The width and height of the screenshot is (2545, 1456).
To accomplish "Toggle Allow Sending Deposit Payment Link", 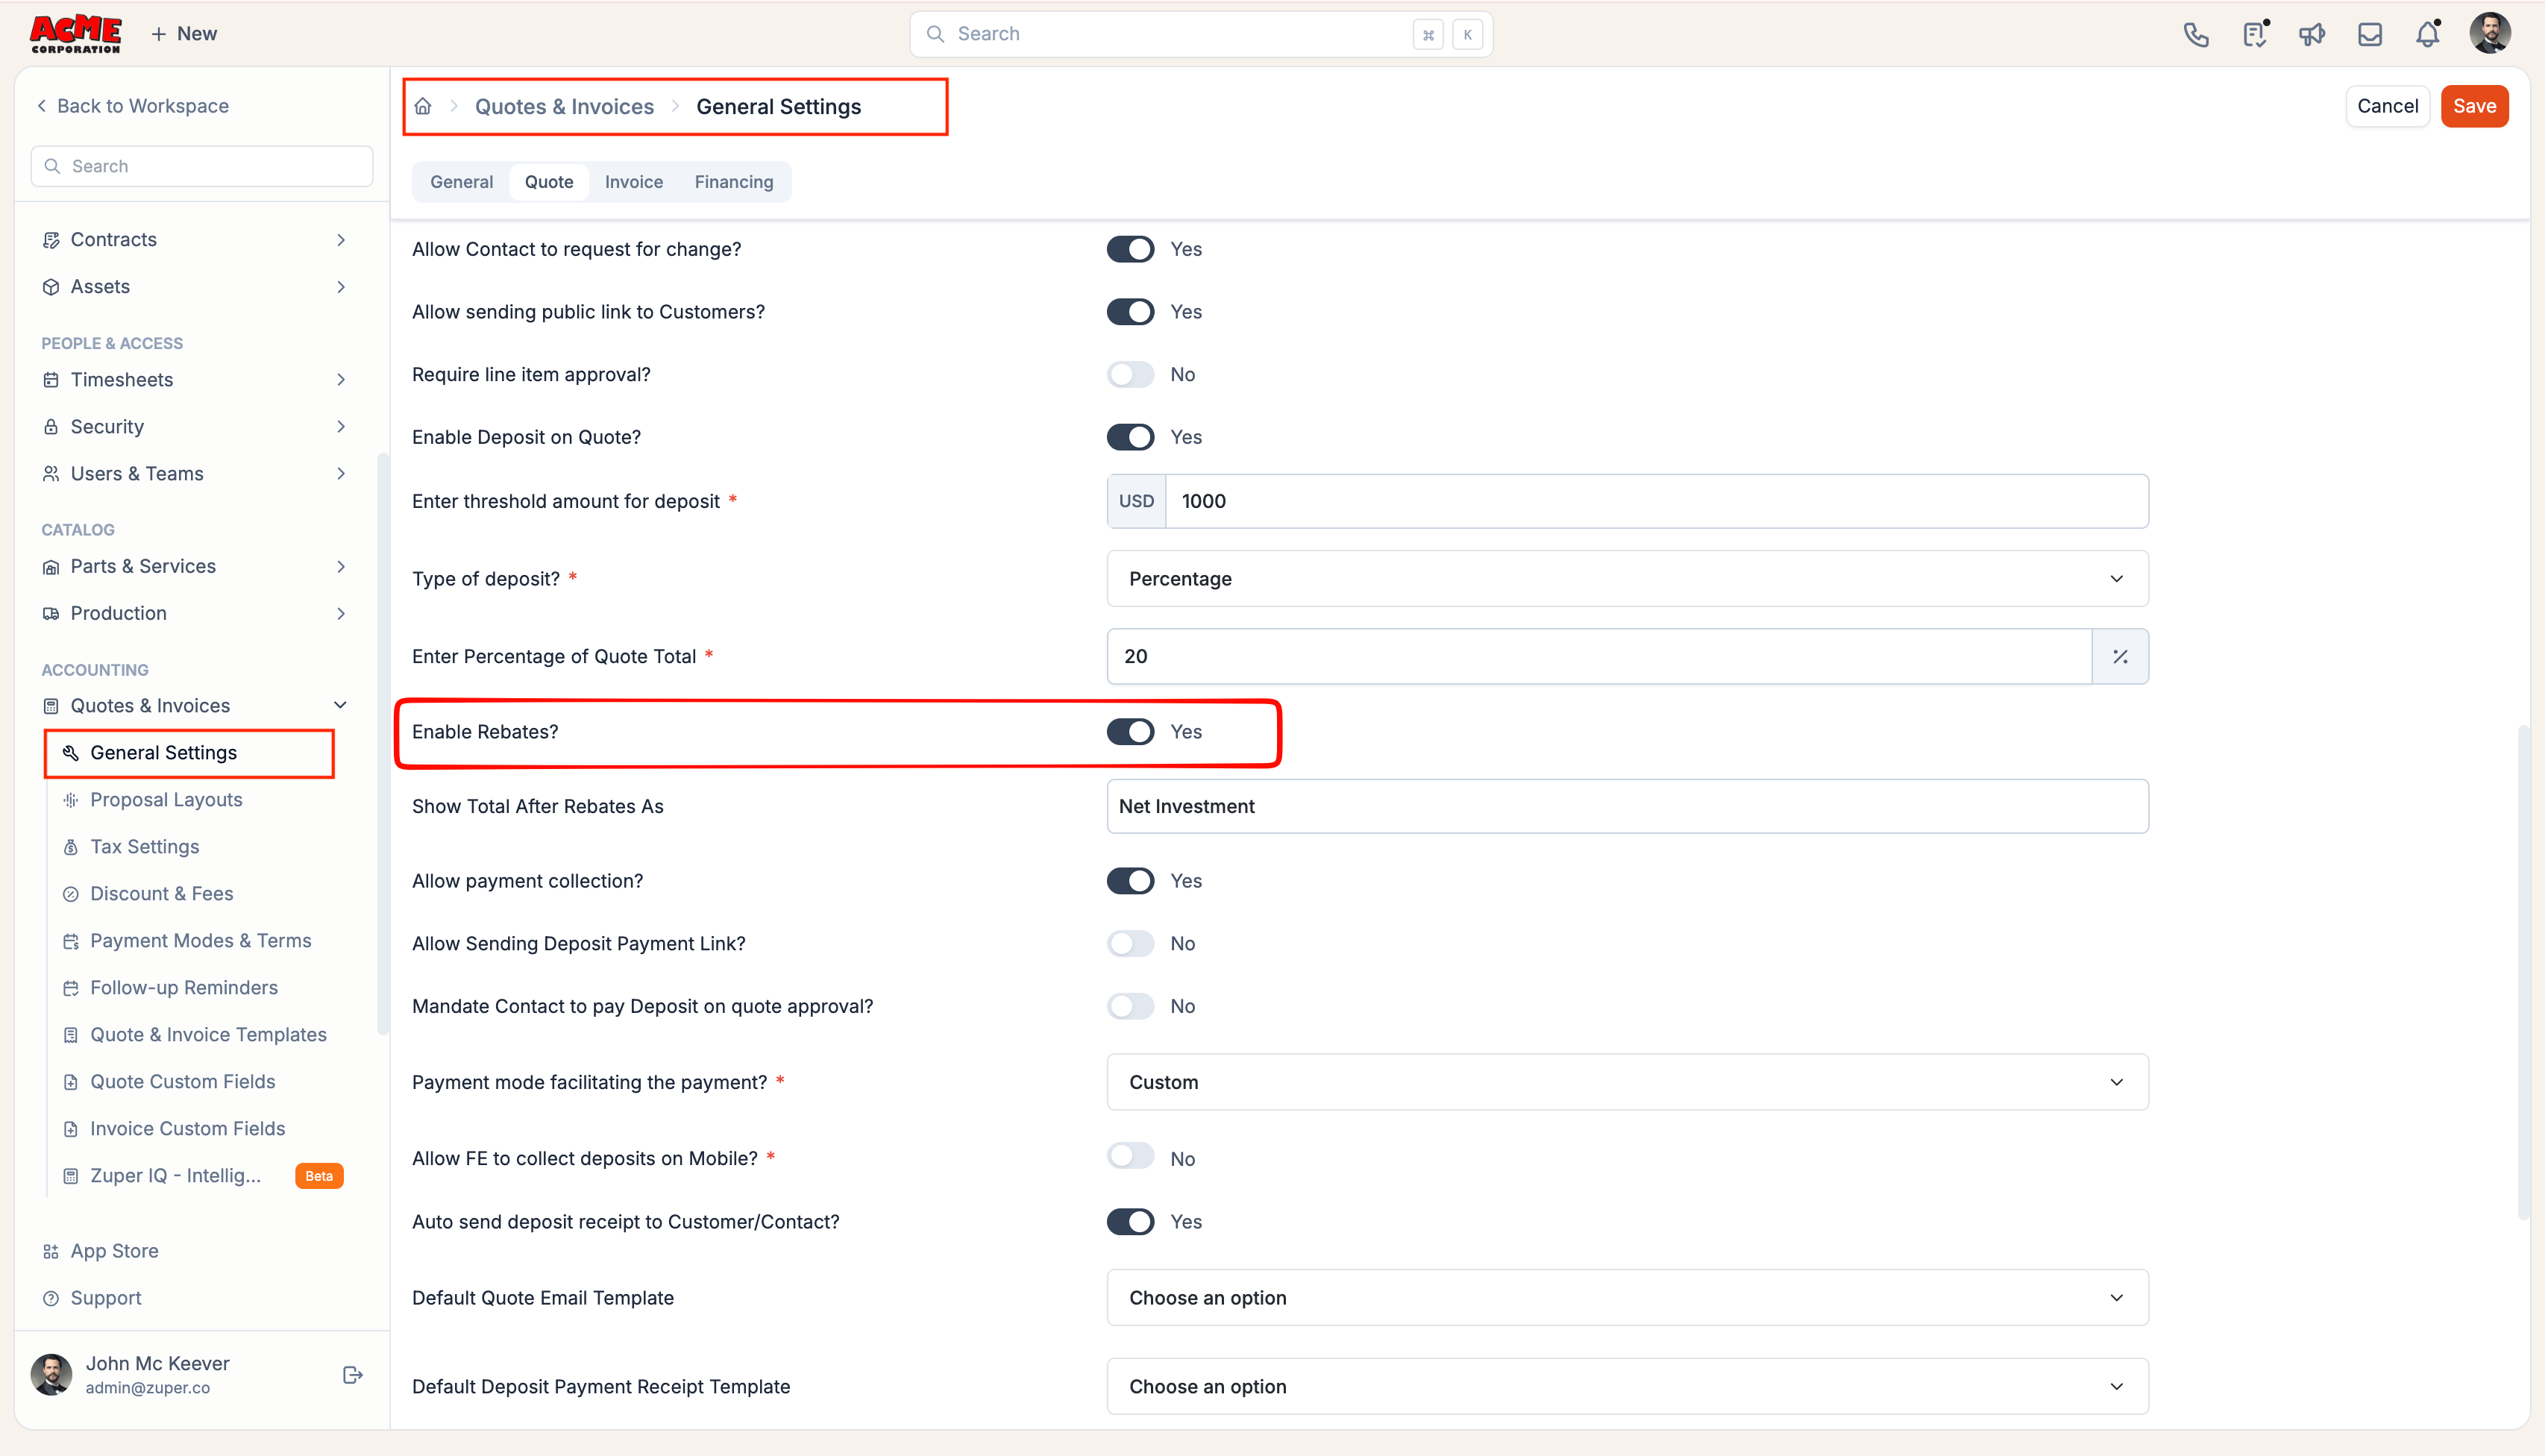I will coord(1130,943).
